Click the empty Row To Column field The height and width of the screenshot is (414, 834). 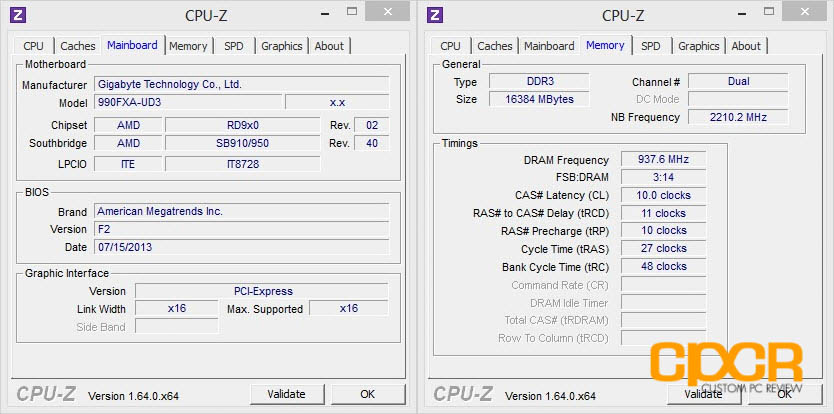[663, 338]
